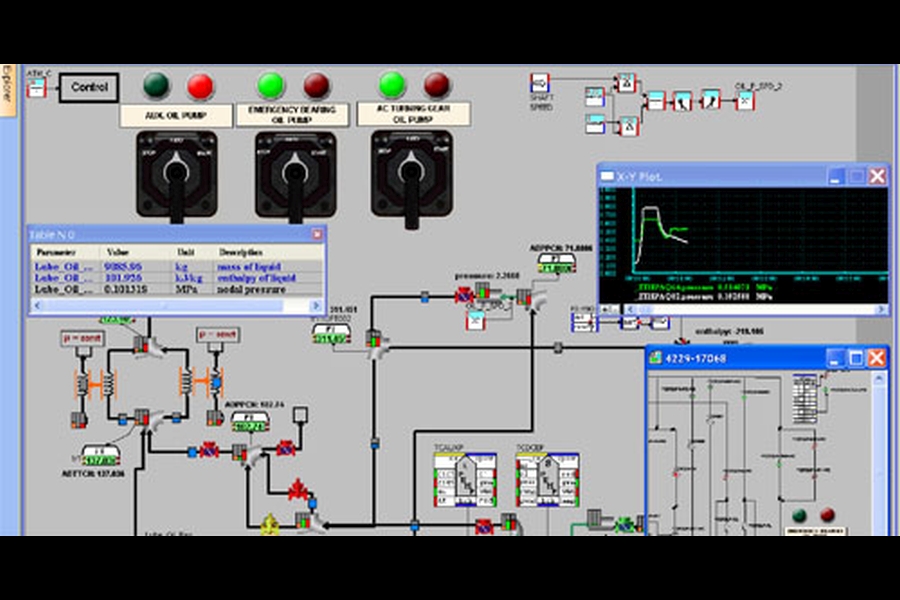Select the enthalpy of liquid row
Image resolution: width=900 pixels, height=600 pixels.
pos(177,278)
